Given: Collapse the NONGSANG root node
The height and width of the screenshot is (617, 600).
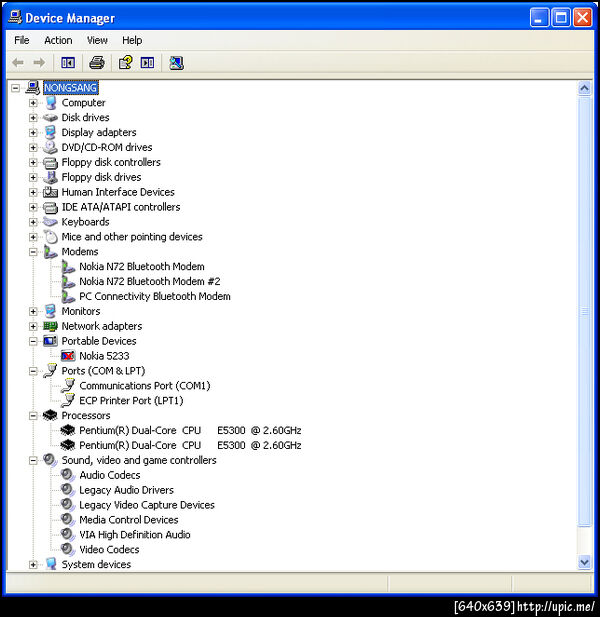Looking at the screenshot, I should (15, 88).
